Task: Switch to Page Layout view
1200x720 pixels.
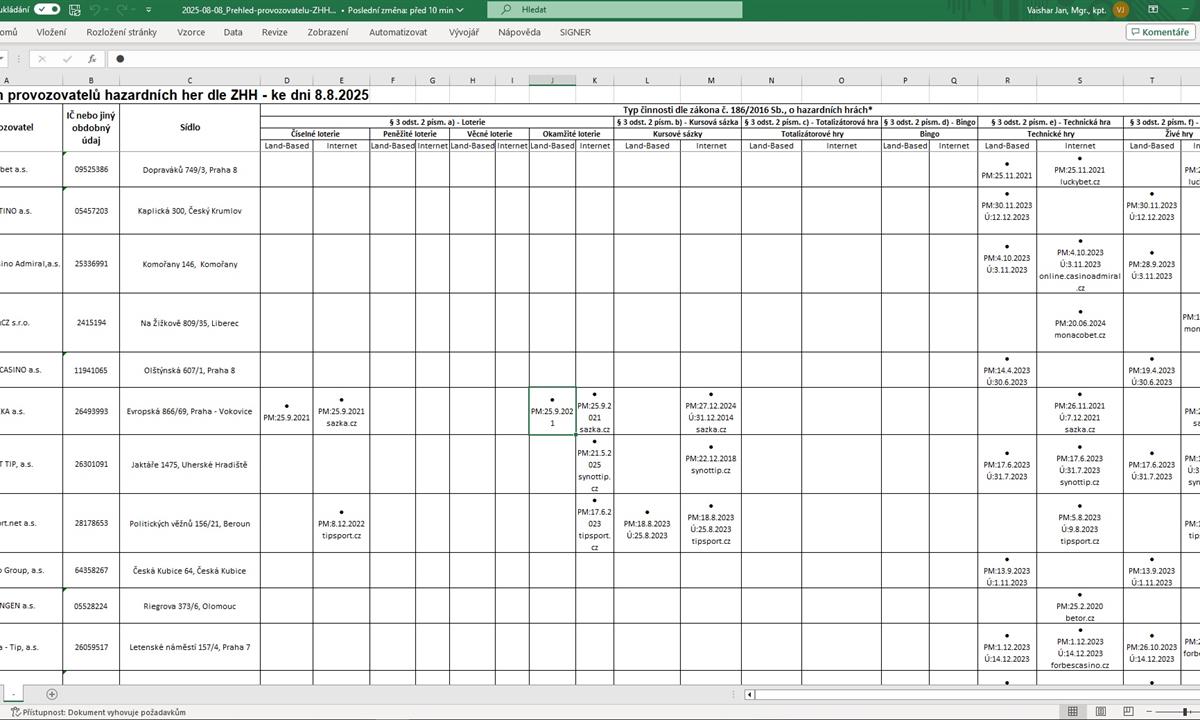Action: pyautogui.click(x=1100, y=712)
